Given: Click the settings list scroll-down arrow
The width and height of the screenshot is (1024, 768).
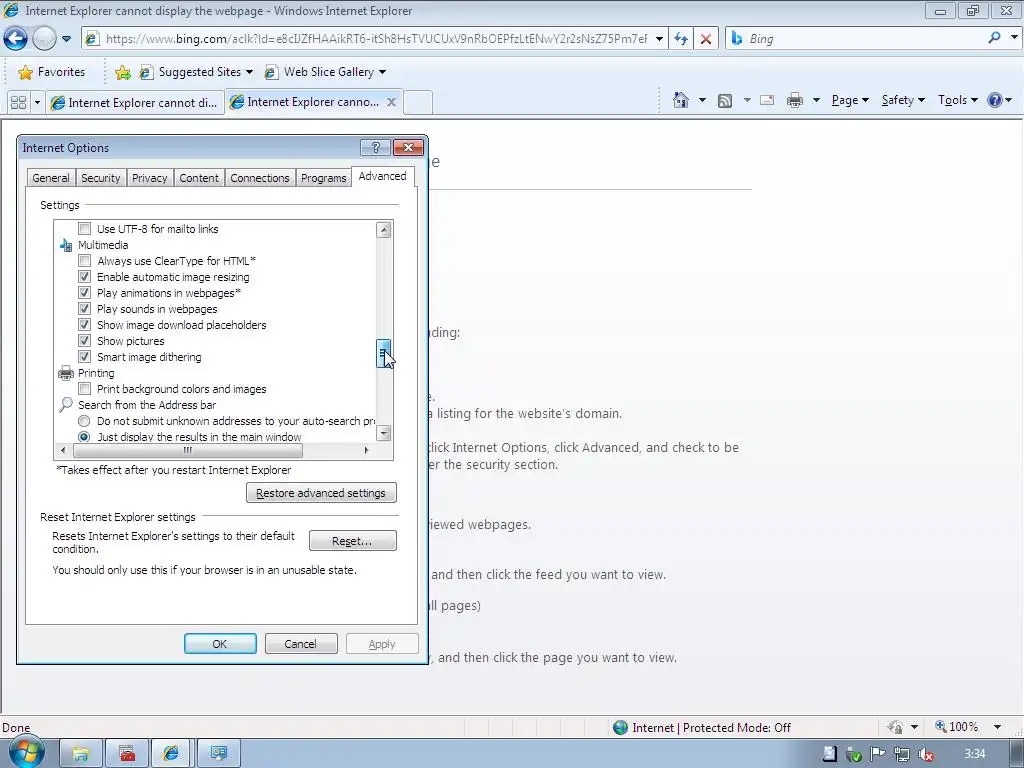Looking at the screenshot, I should [384, 433].
